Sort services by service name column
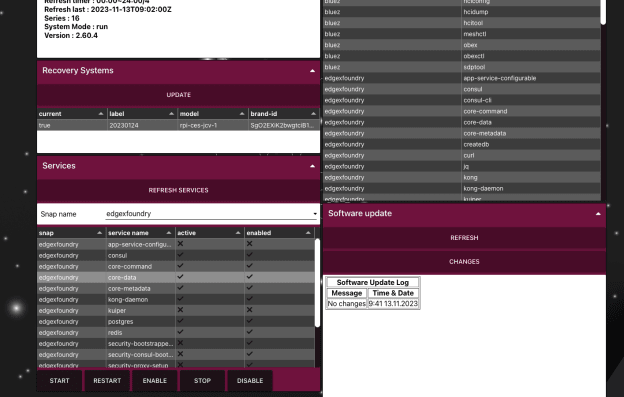This screenshot has height=397, width=624. tap(140, 233)
